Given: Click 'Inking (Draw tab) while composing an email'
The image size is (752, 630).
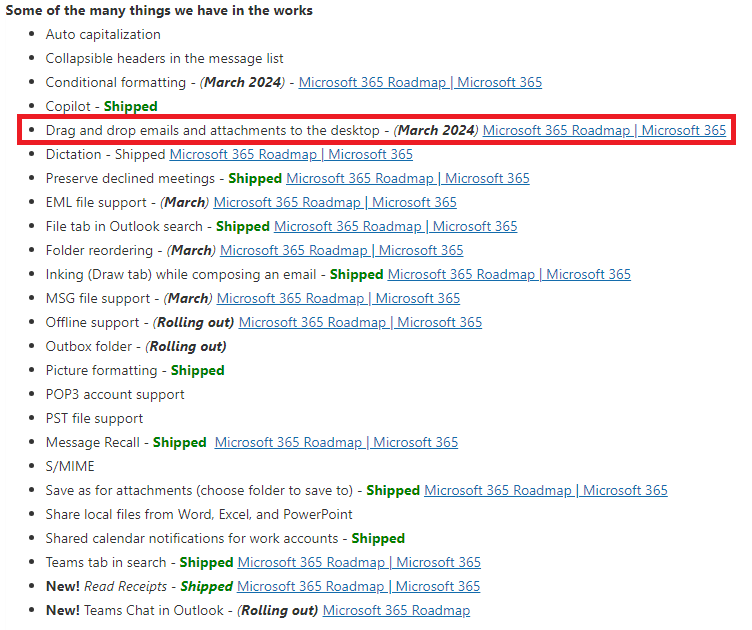Looking at the screenshot, I should tap(181, 274).
